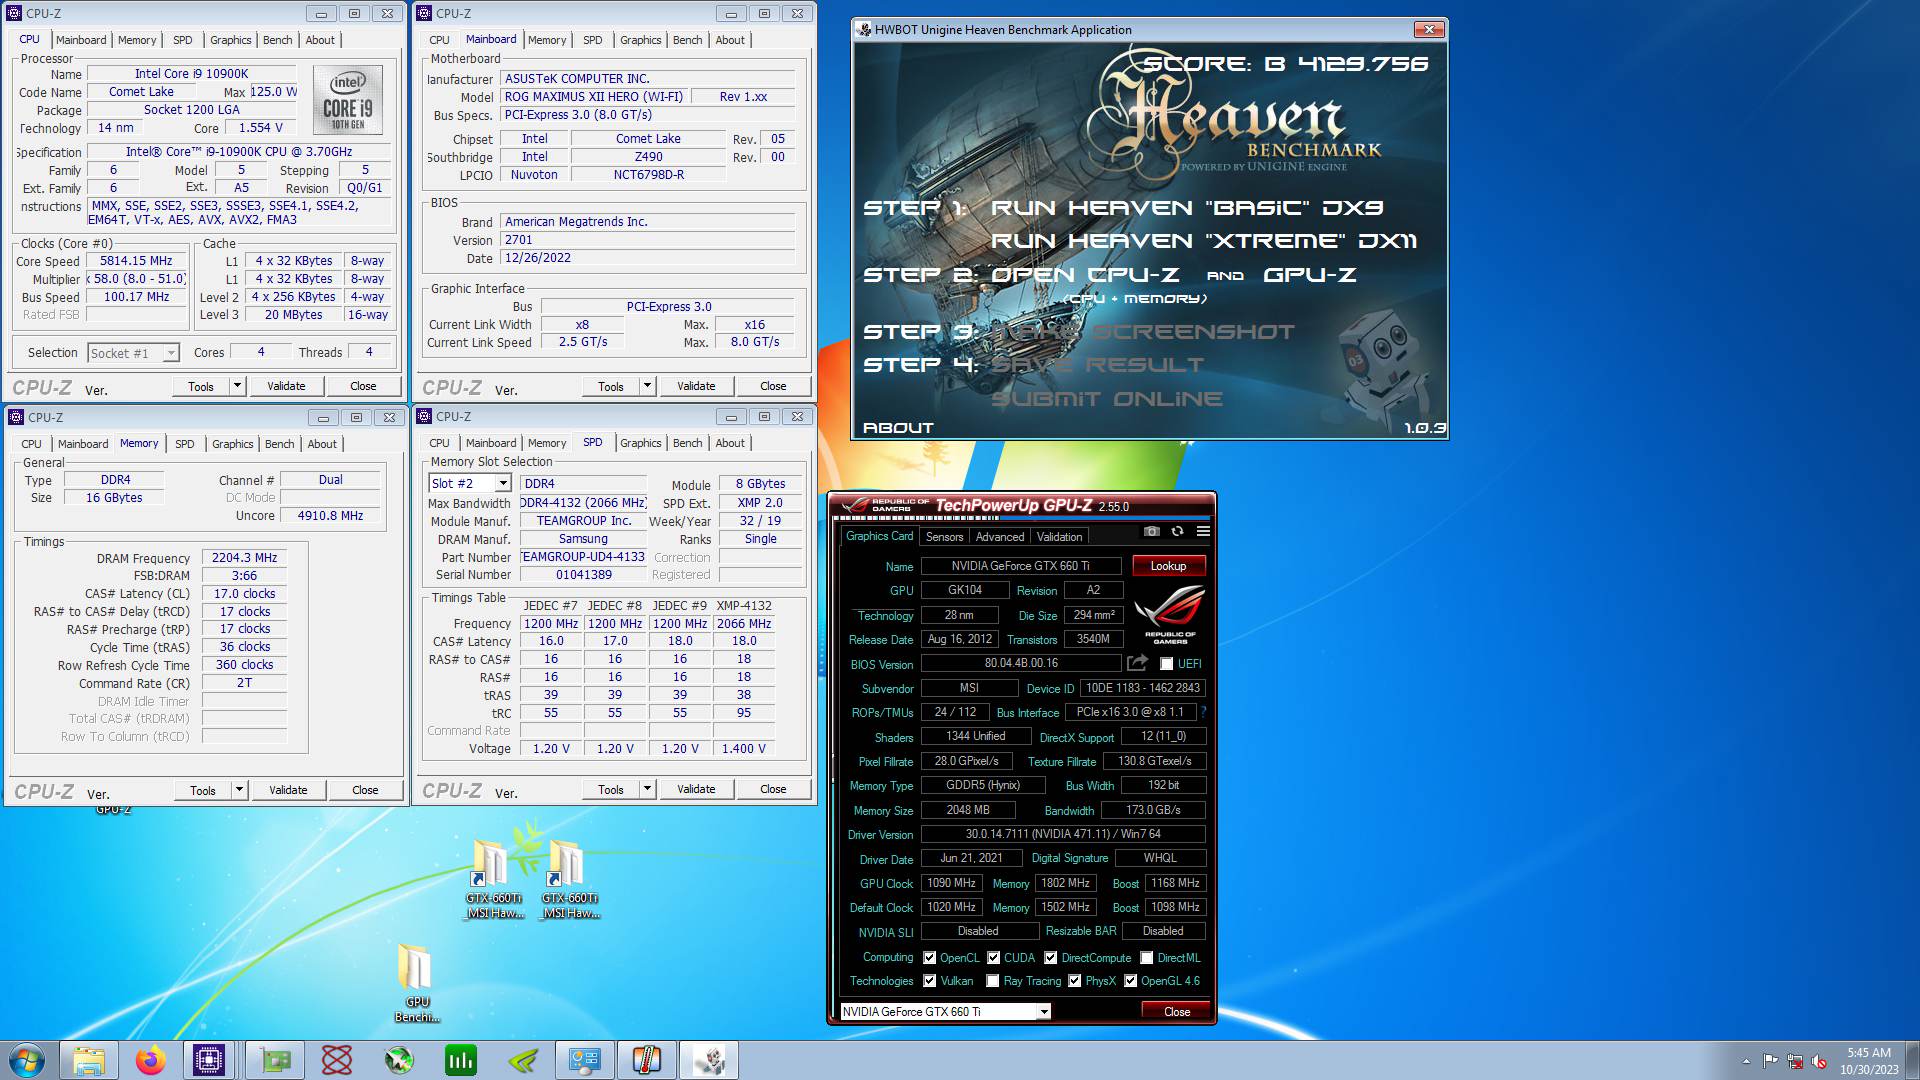Click Validate in the CPU-Z CPU window
This screenshot has height=1080, width=1920.
click(286, 386)
